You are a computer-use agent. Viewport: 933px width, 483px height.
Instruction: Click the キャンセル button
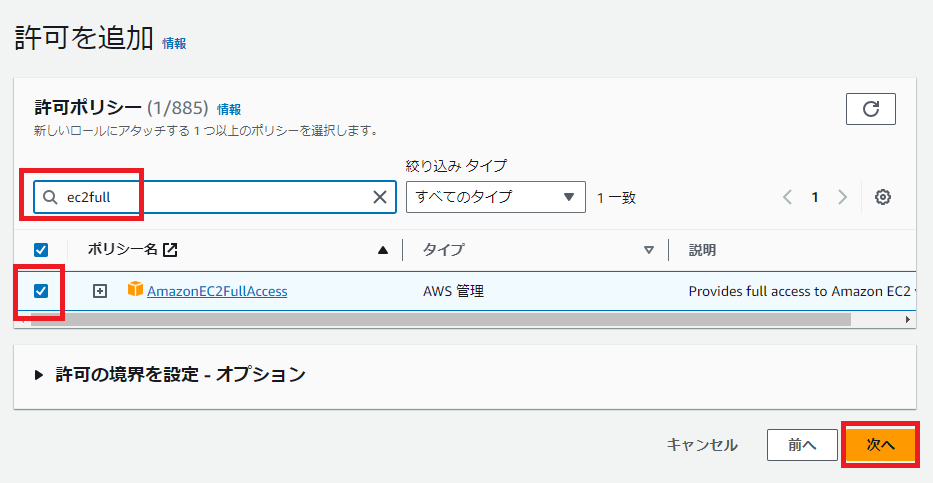tap(702, 444)
